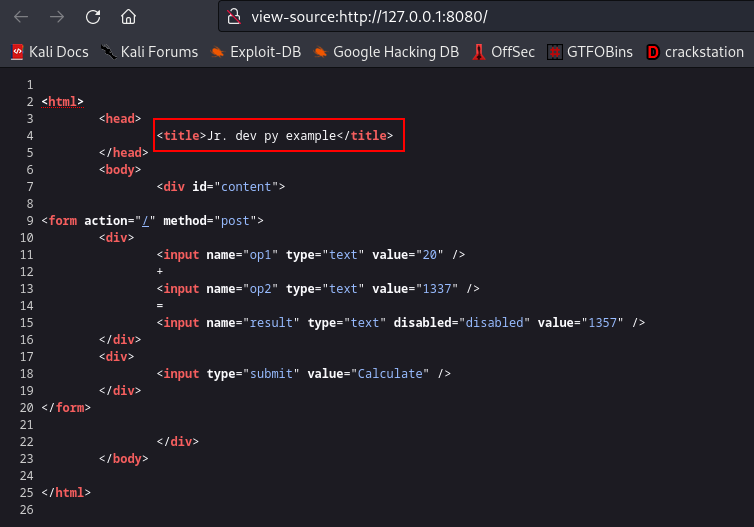Image resolution: width=754 pixels, height=527 pixels.
Task: Open the crackstation bookmark
Action: (x=695, y=52)
